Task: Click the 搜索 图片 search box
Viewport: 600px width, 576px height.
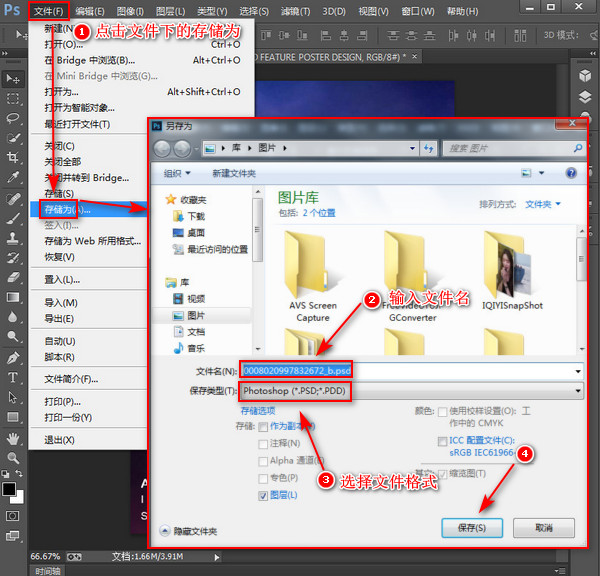Action: click(x=513, y=148)
